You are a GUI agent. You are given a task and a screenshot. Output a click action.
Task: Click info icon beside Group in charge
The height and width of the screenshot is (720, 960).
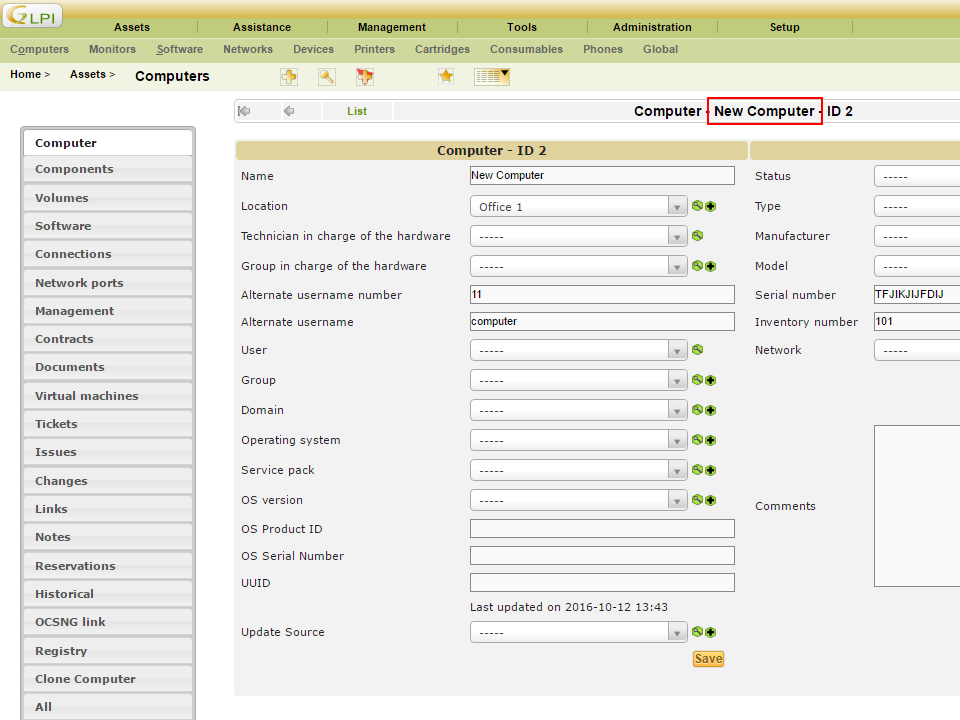697,265
